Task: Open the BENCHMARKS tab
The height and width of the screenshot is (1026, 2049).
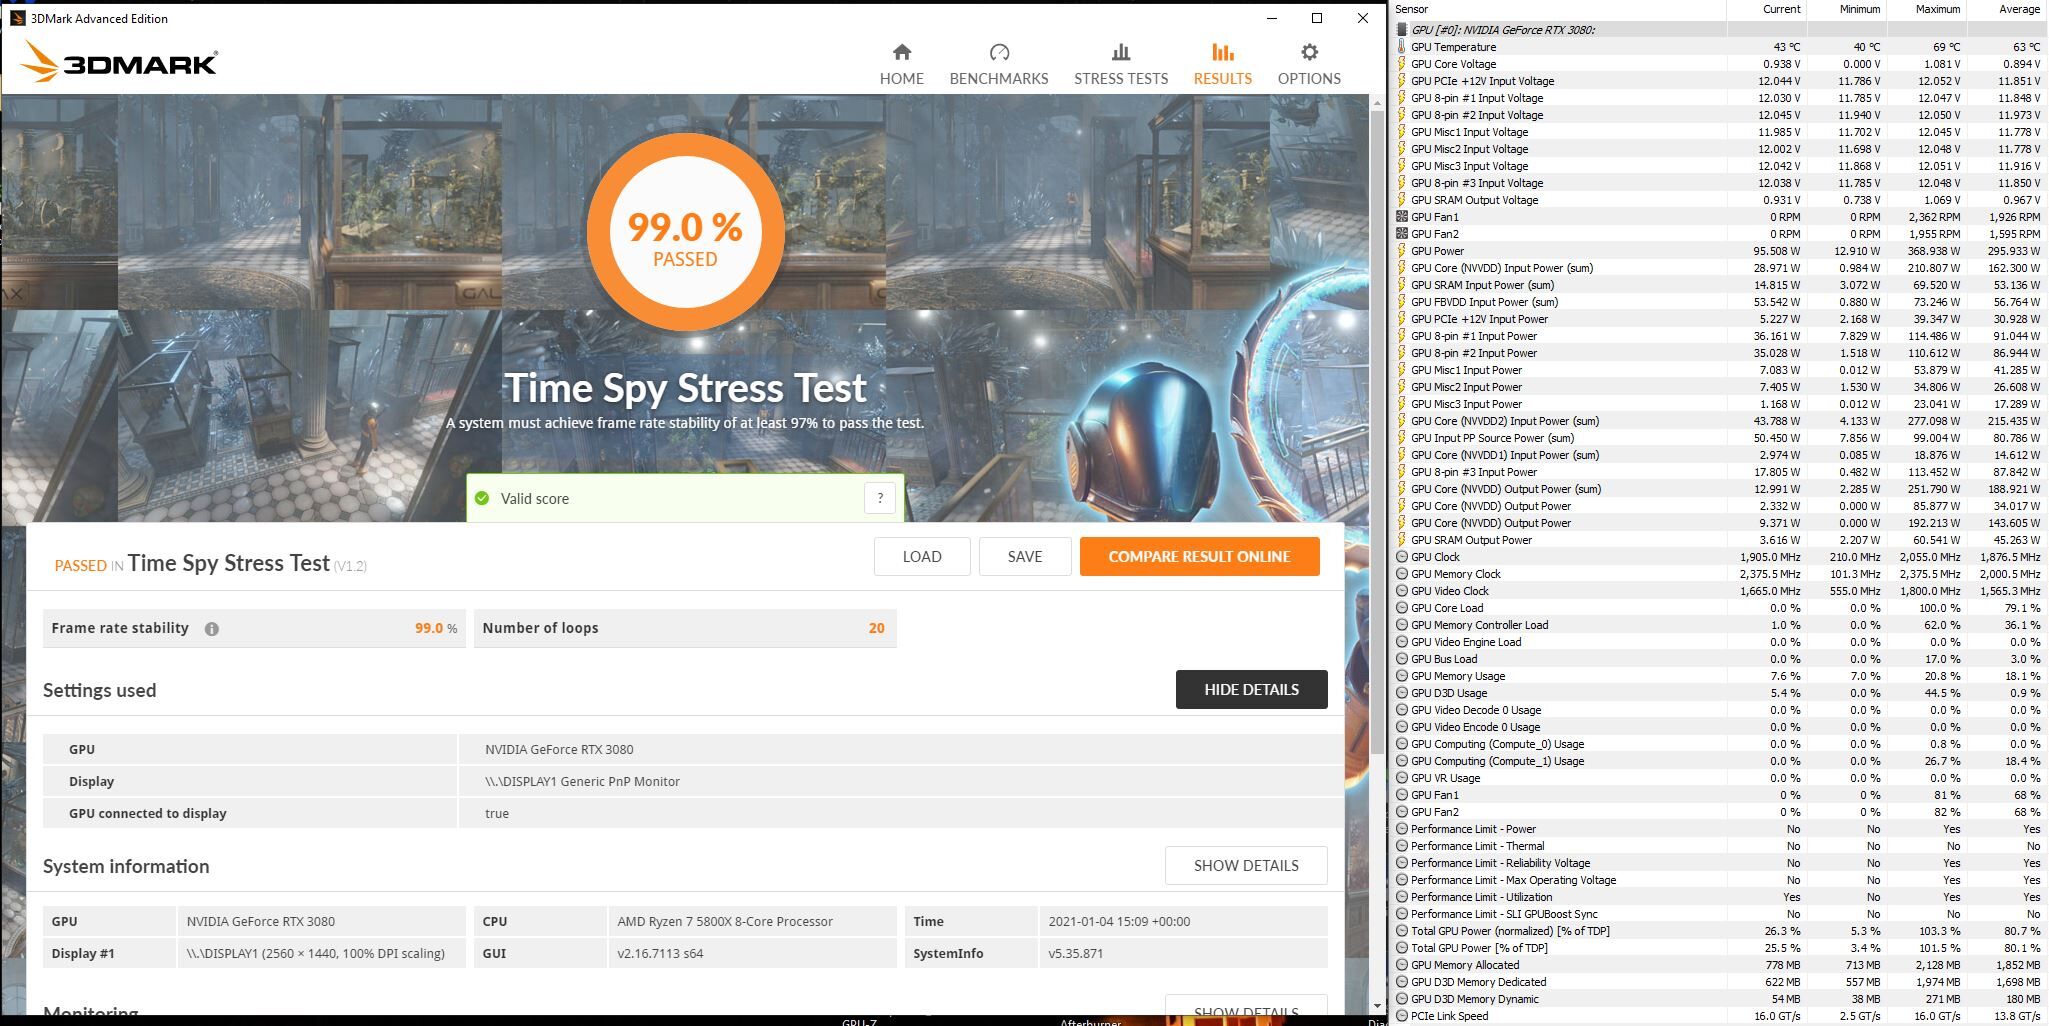Action: point(999,64)
